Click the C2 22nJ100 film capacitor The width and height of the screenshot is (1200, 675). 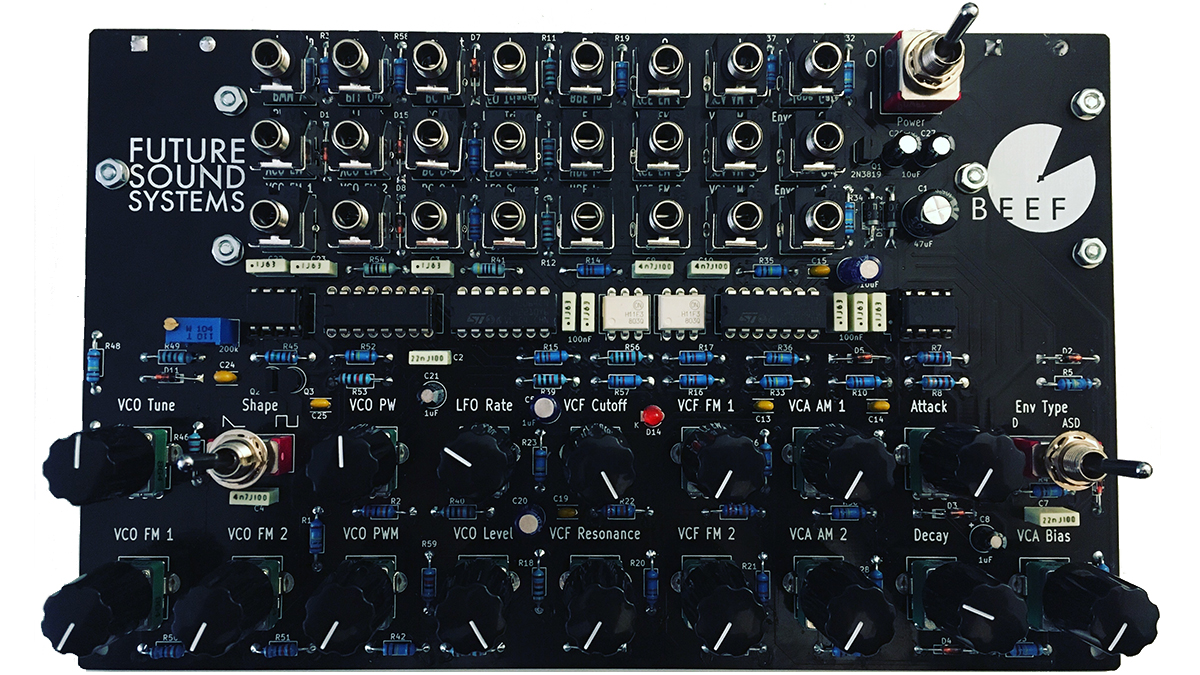(x=430, y=356)
